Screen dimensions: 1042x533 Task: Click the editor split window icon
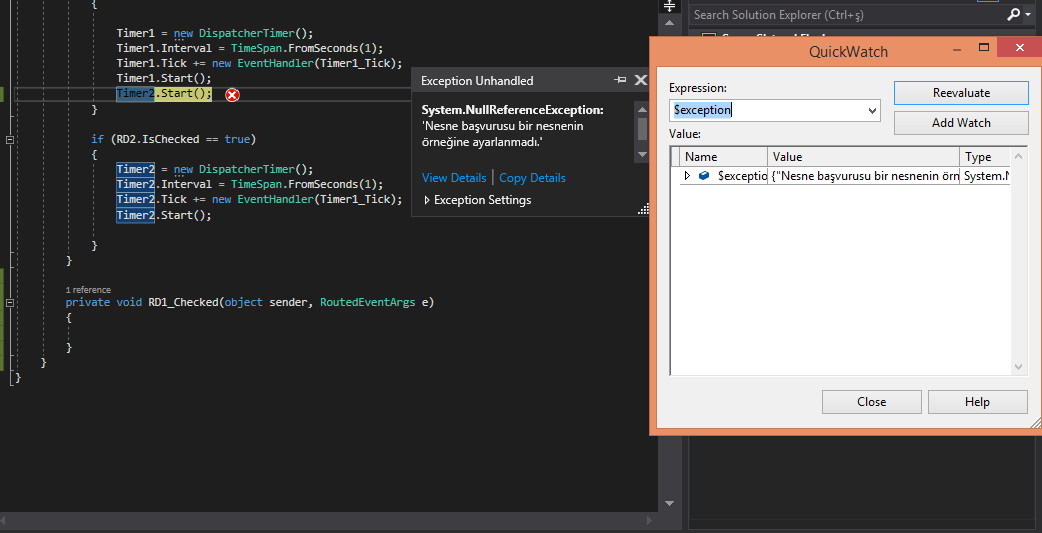pyautogui.click(x=669, y=6)
